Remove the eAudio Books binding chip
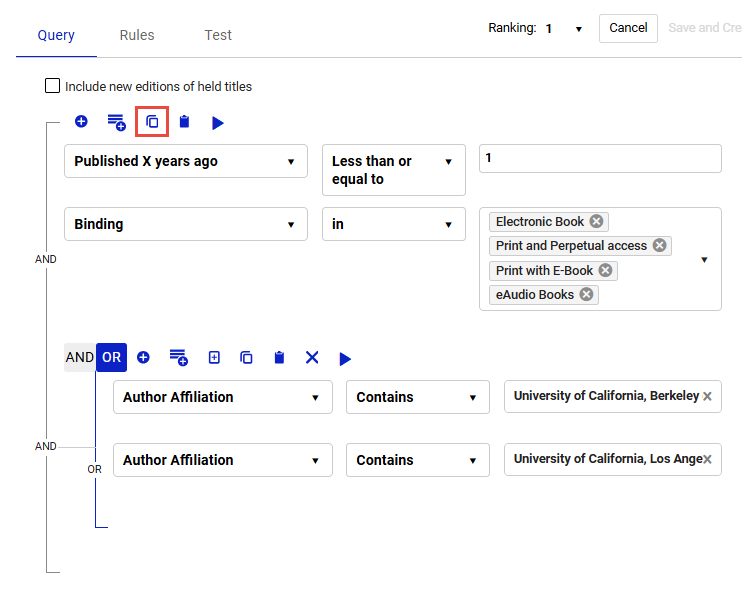This screenshot has width=742, height=589. [x=586, y=294]
